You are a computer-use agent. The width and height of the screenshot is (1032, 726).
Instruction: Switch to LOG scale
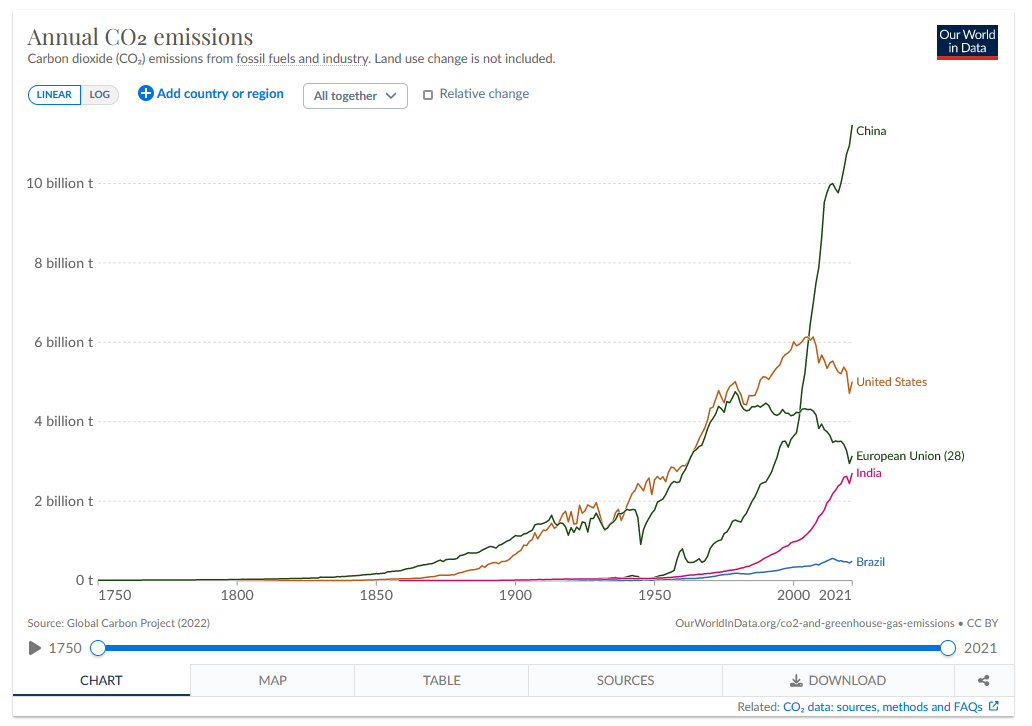click(99, 95)
